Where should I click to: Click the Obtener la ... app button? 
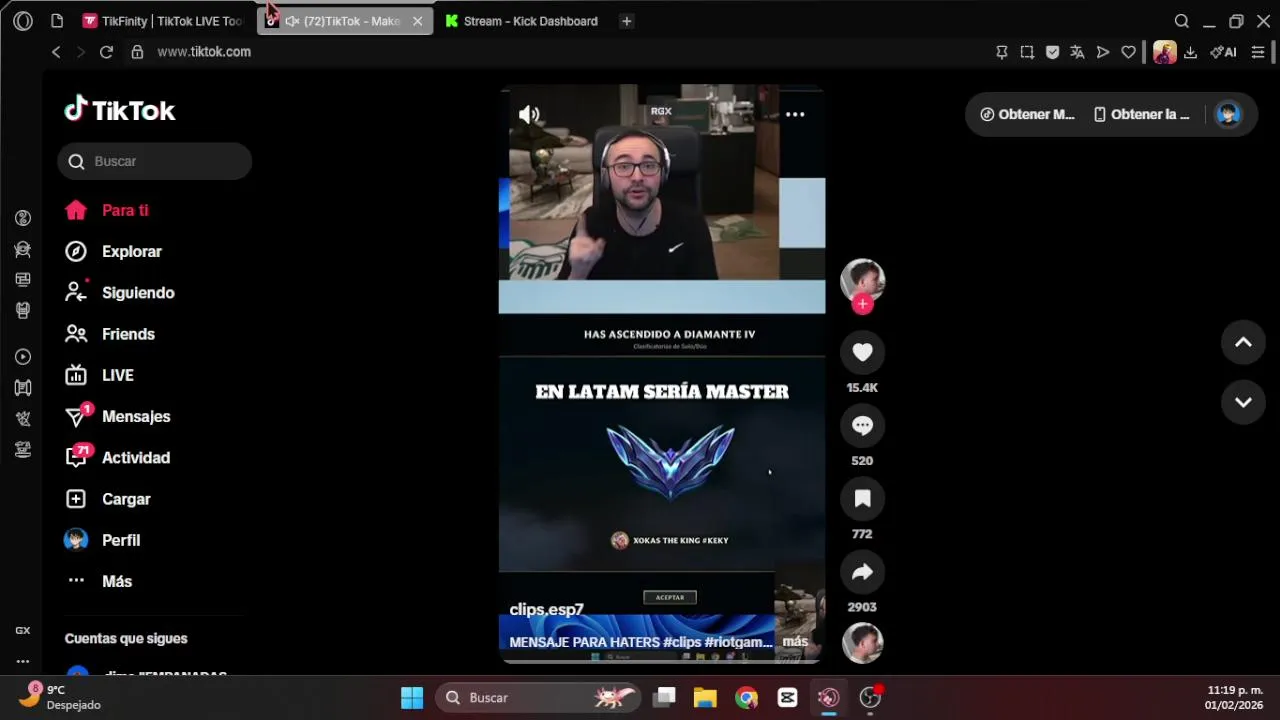click(x=1142, y=114)
